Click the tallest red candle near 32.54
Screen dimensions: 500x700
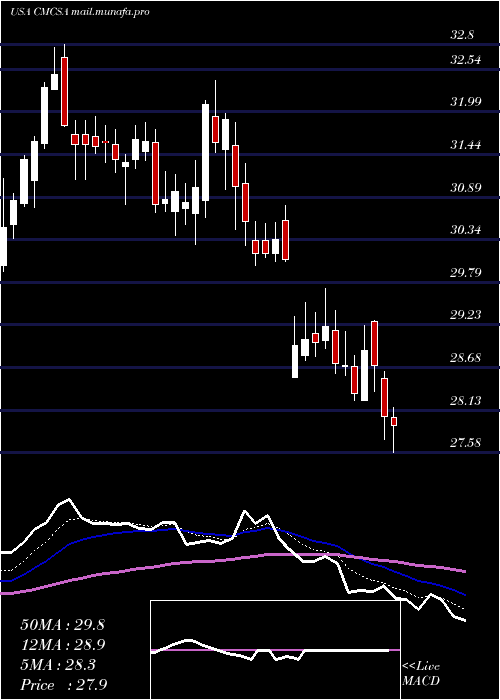[x=65, y=92]
